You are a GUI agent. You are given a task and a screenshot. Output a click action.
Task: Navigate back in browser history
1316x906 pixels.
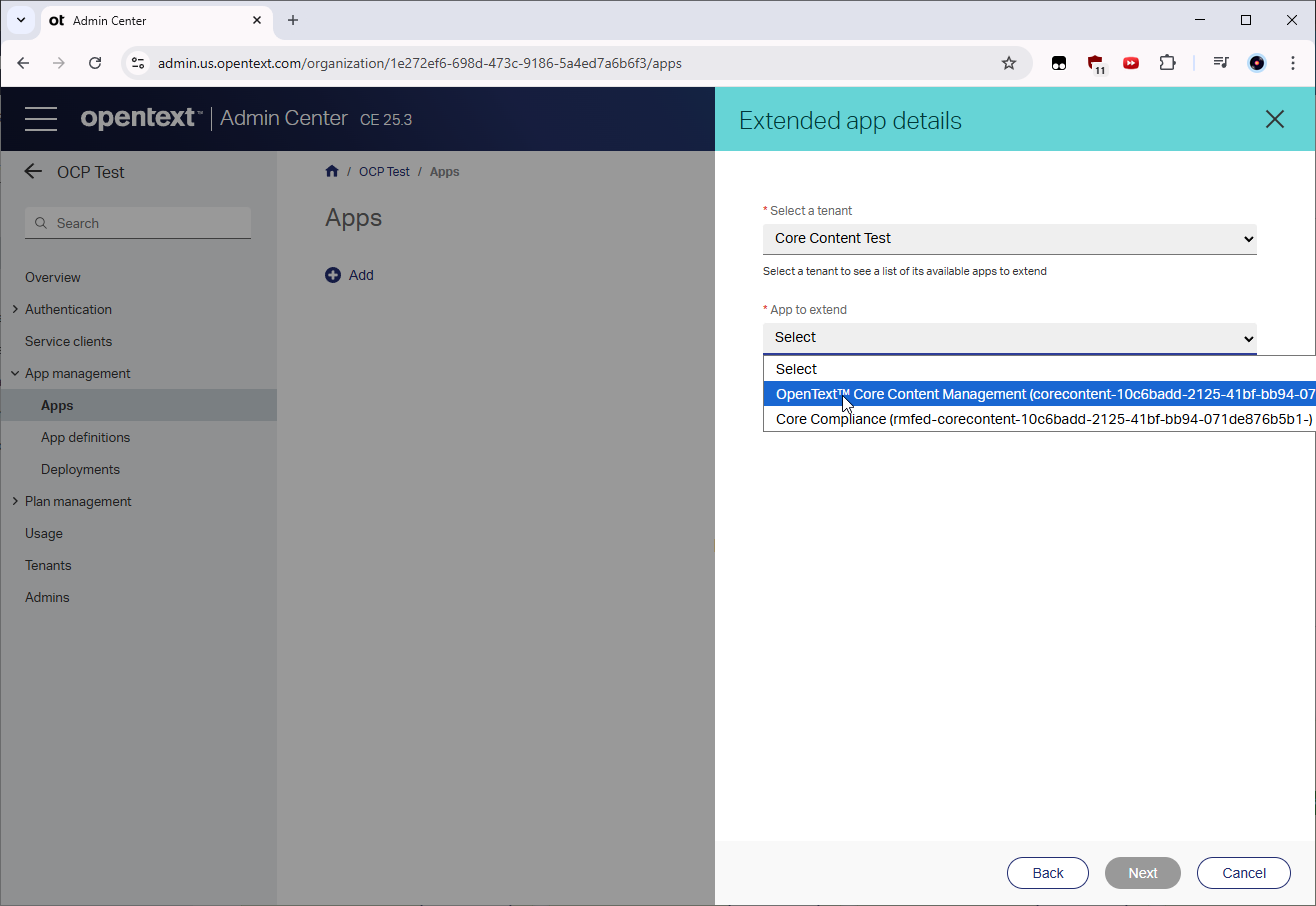[23, 63]
